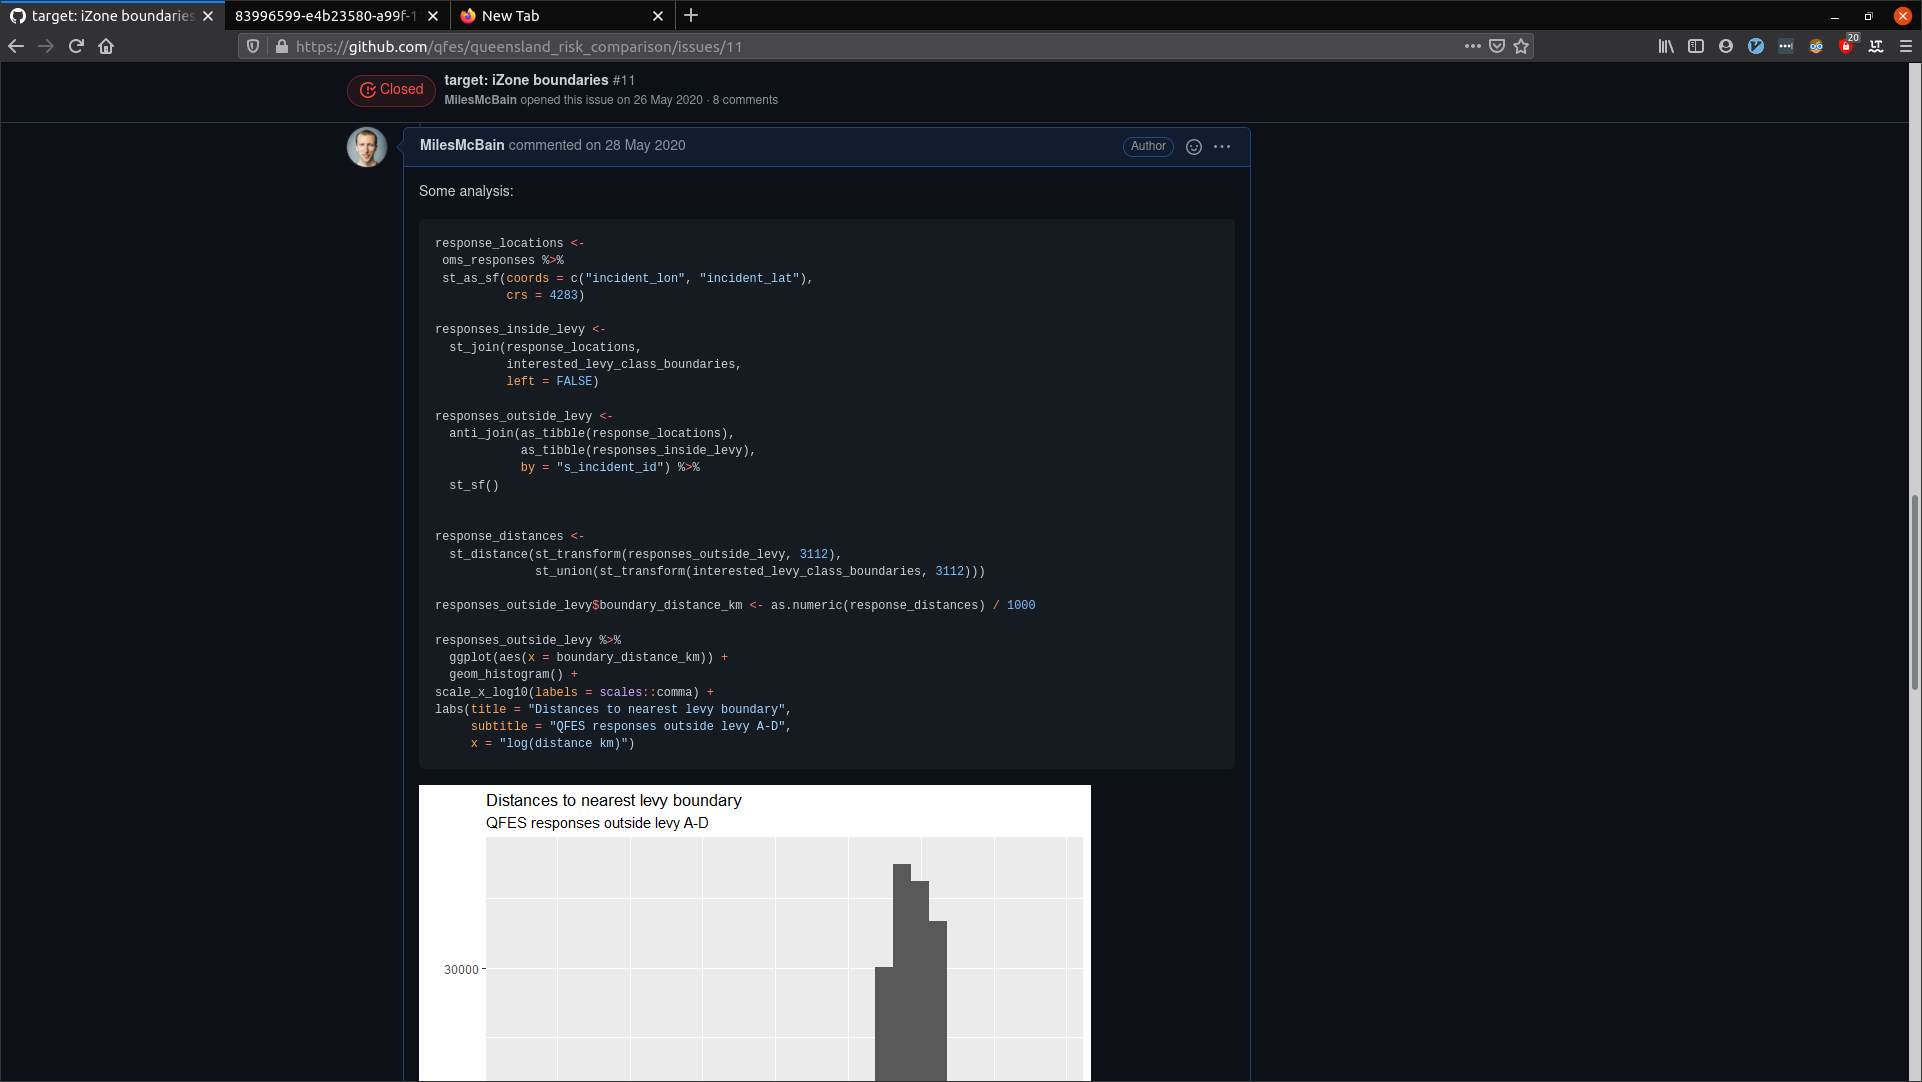
Task: Open the page actions three-dot menu in address bar
Action: 1473,46
